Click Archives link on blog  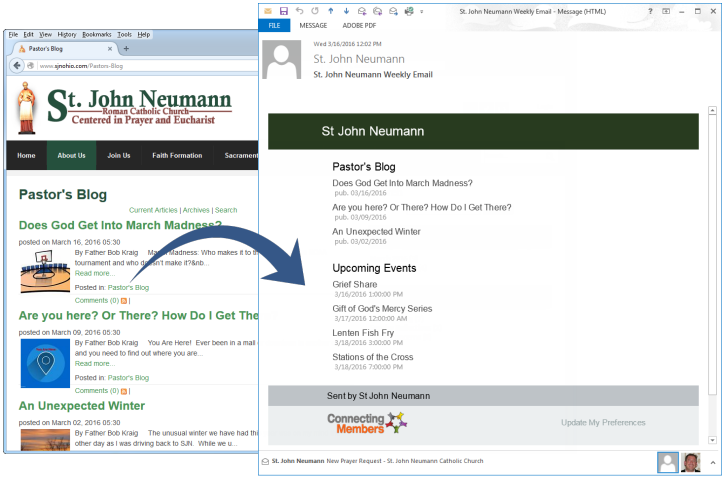point(196,210)
